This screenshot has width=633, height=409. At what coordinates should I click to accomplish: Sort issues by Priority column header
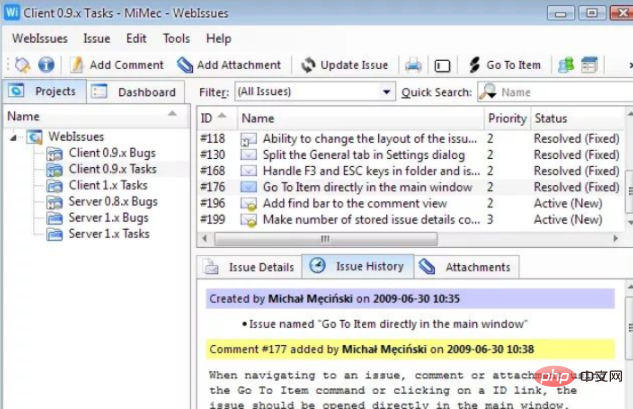pyautogui.click(x=507, y=118)
